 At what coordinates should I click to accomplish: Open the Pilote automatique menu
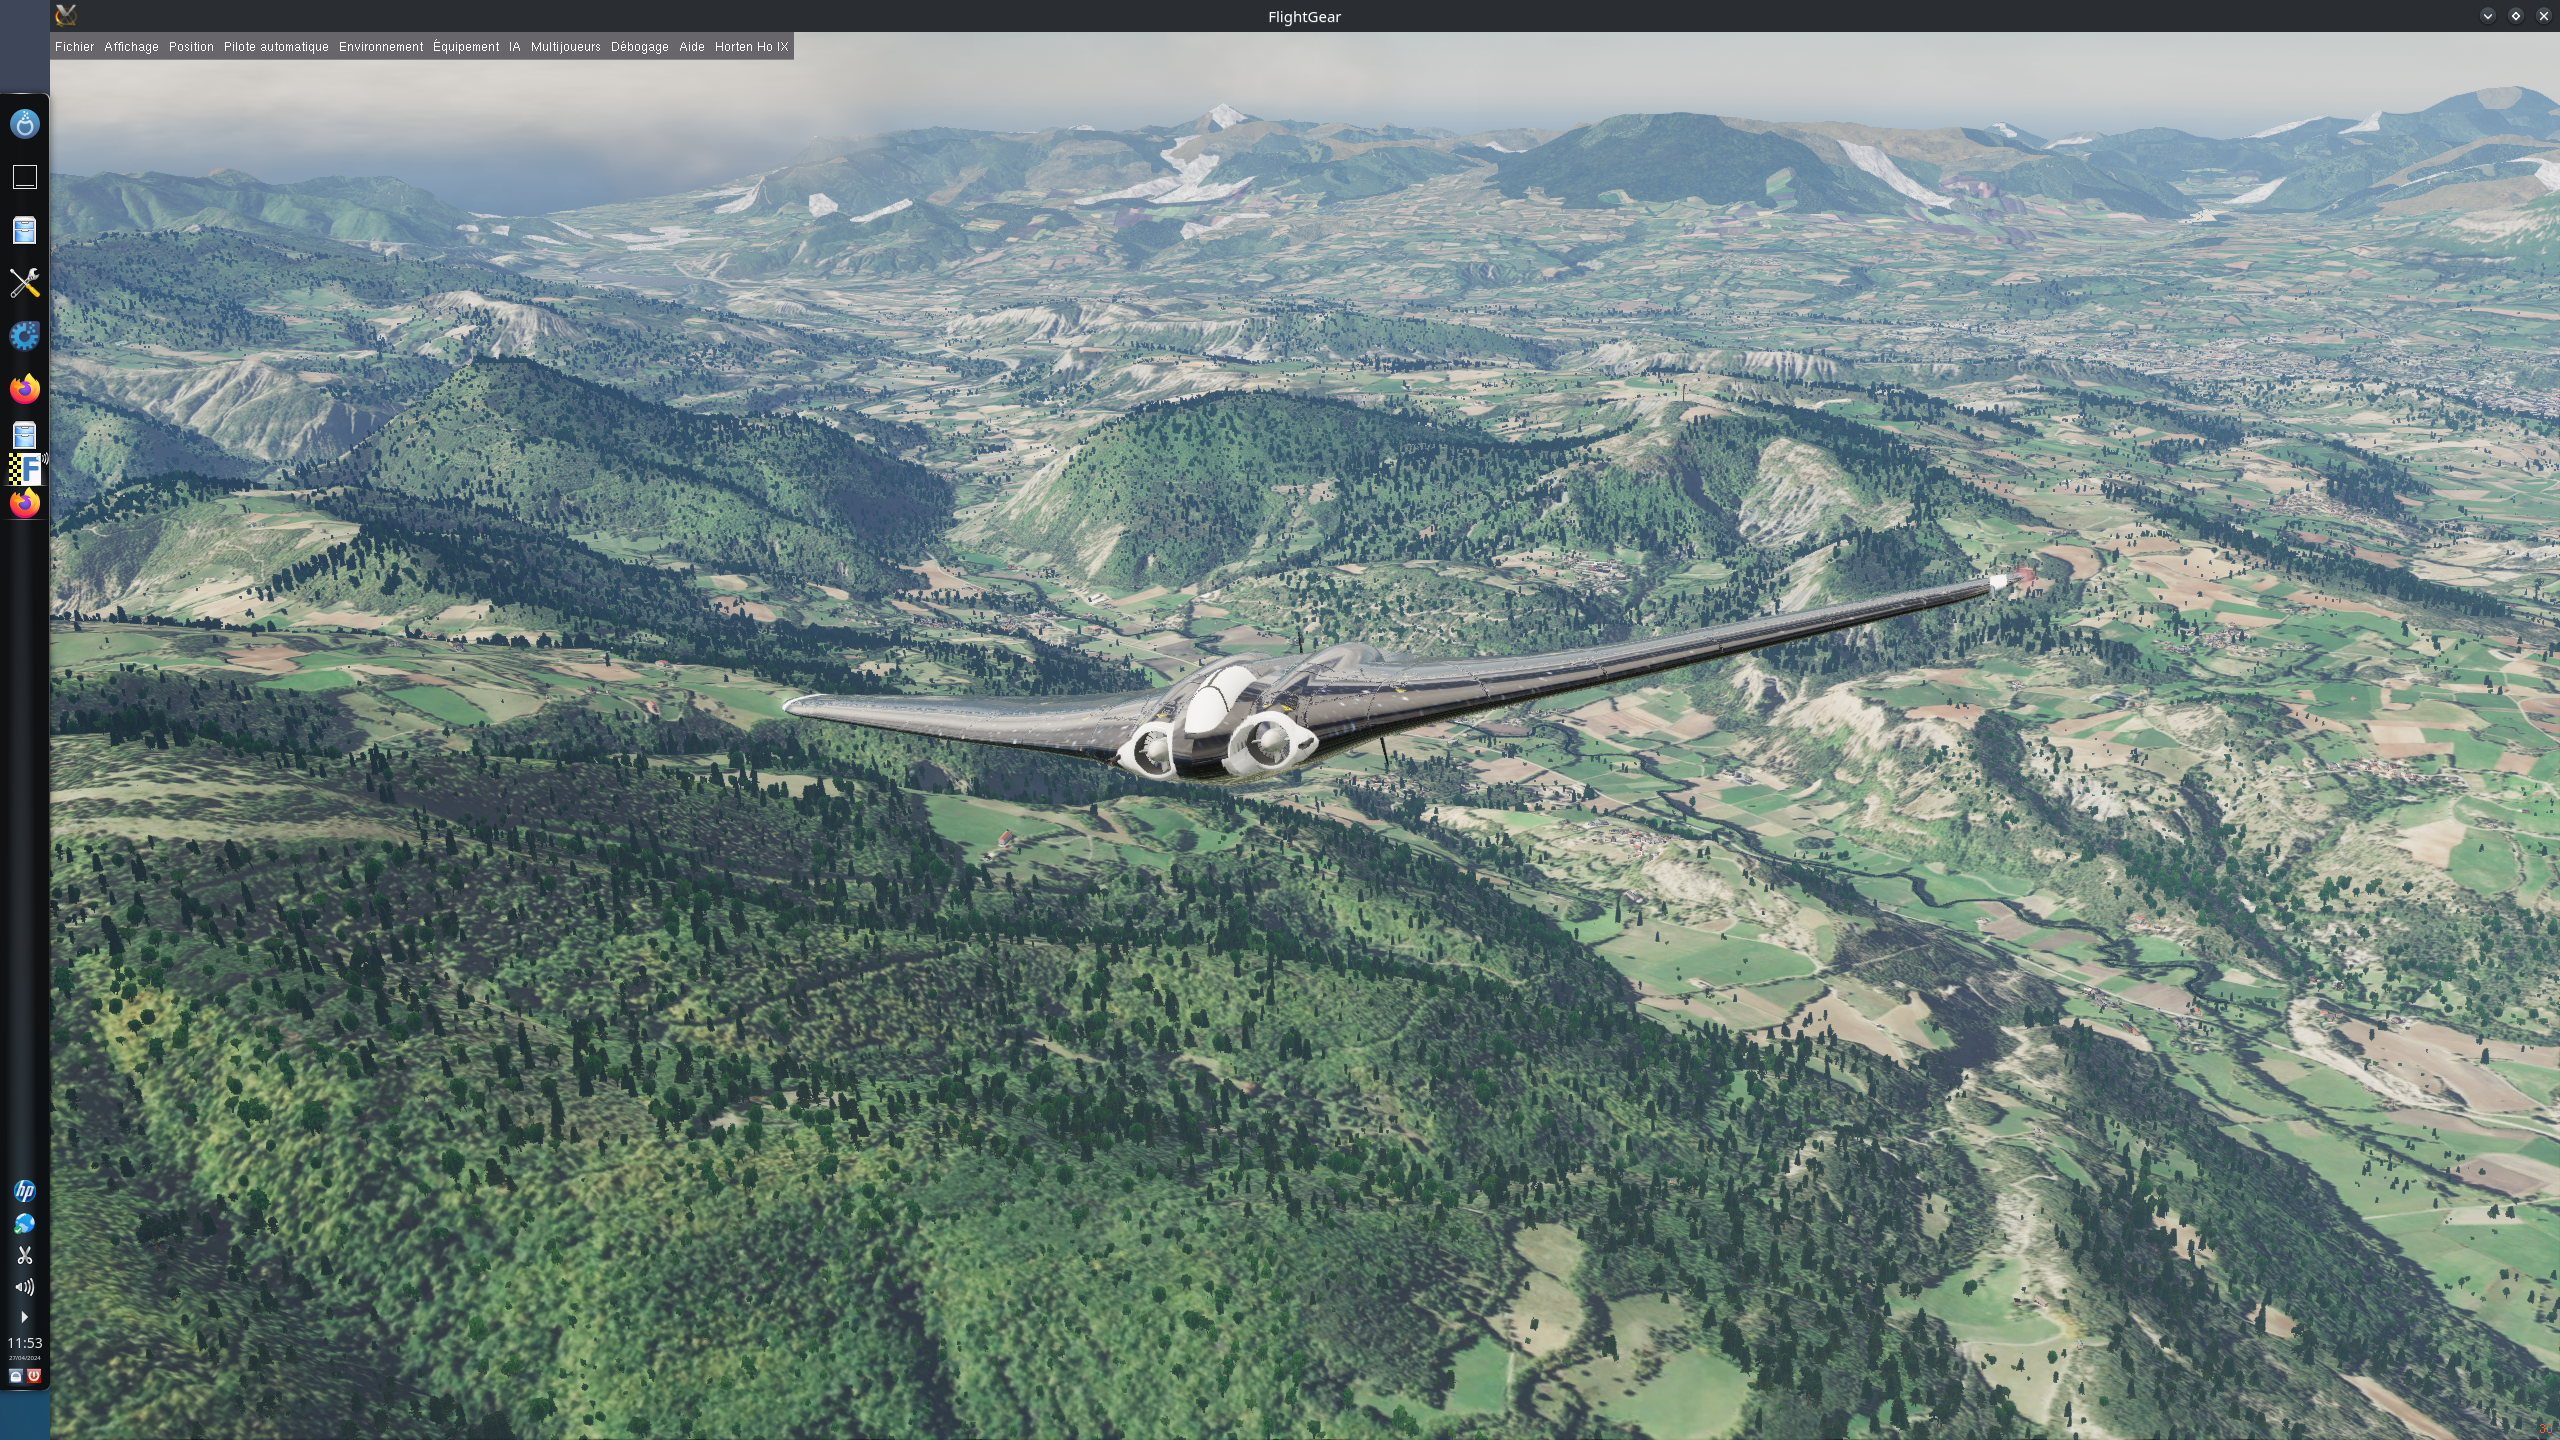tap(276, 47)
